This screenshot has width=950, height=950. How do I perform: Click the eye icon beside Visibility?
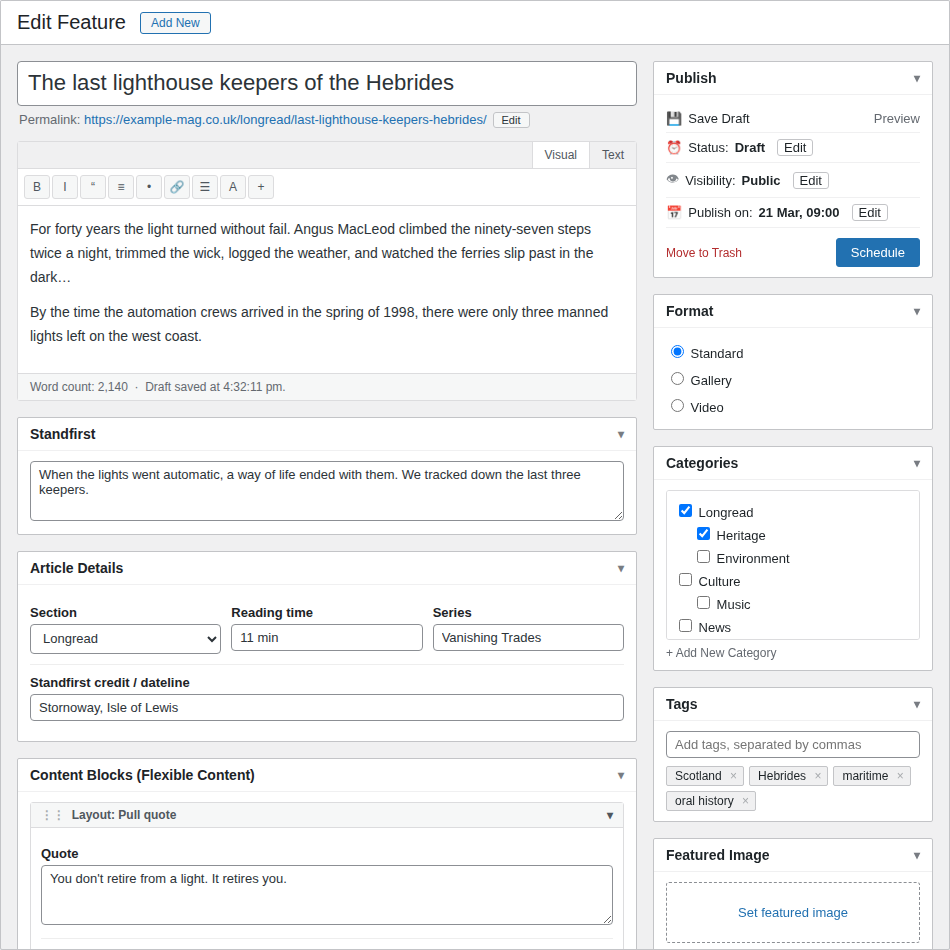pyautogui.click(x=673, y=179)
